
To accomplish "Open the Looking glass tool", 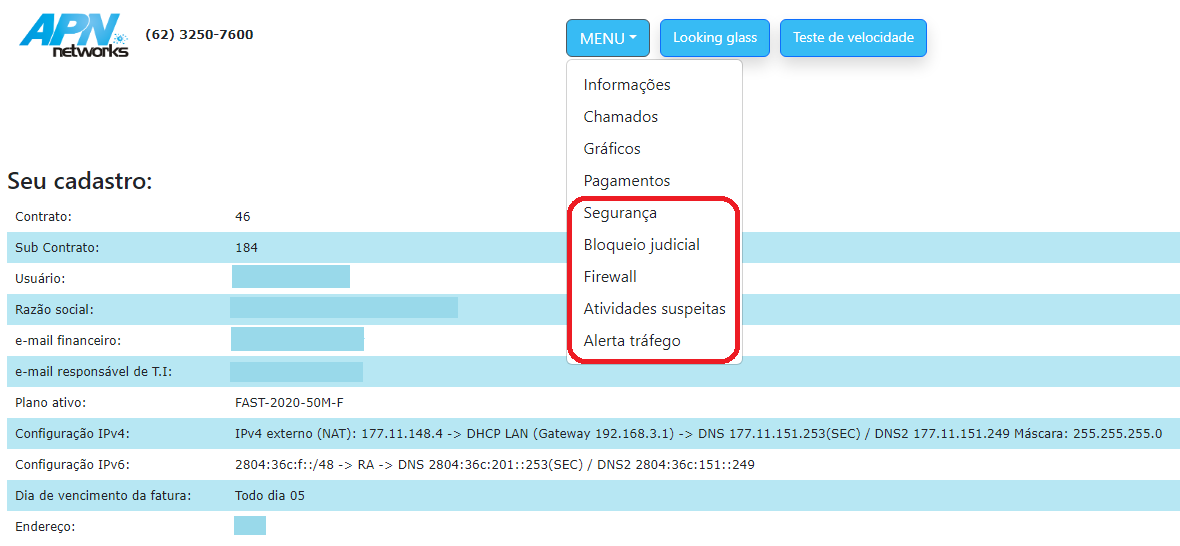I will coord(714,38).
